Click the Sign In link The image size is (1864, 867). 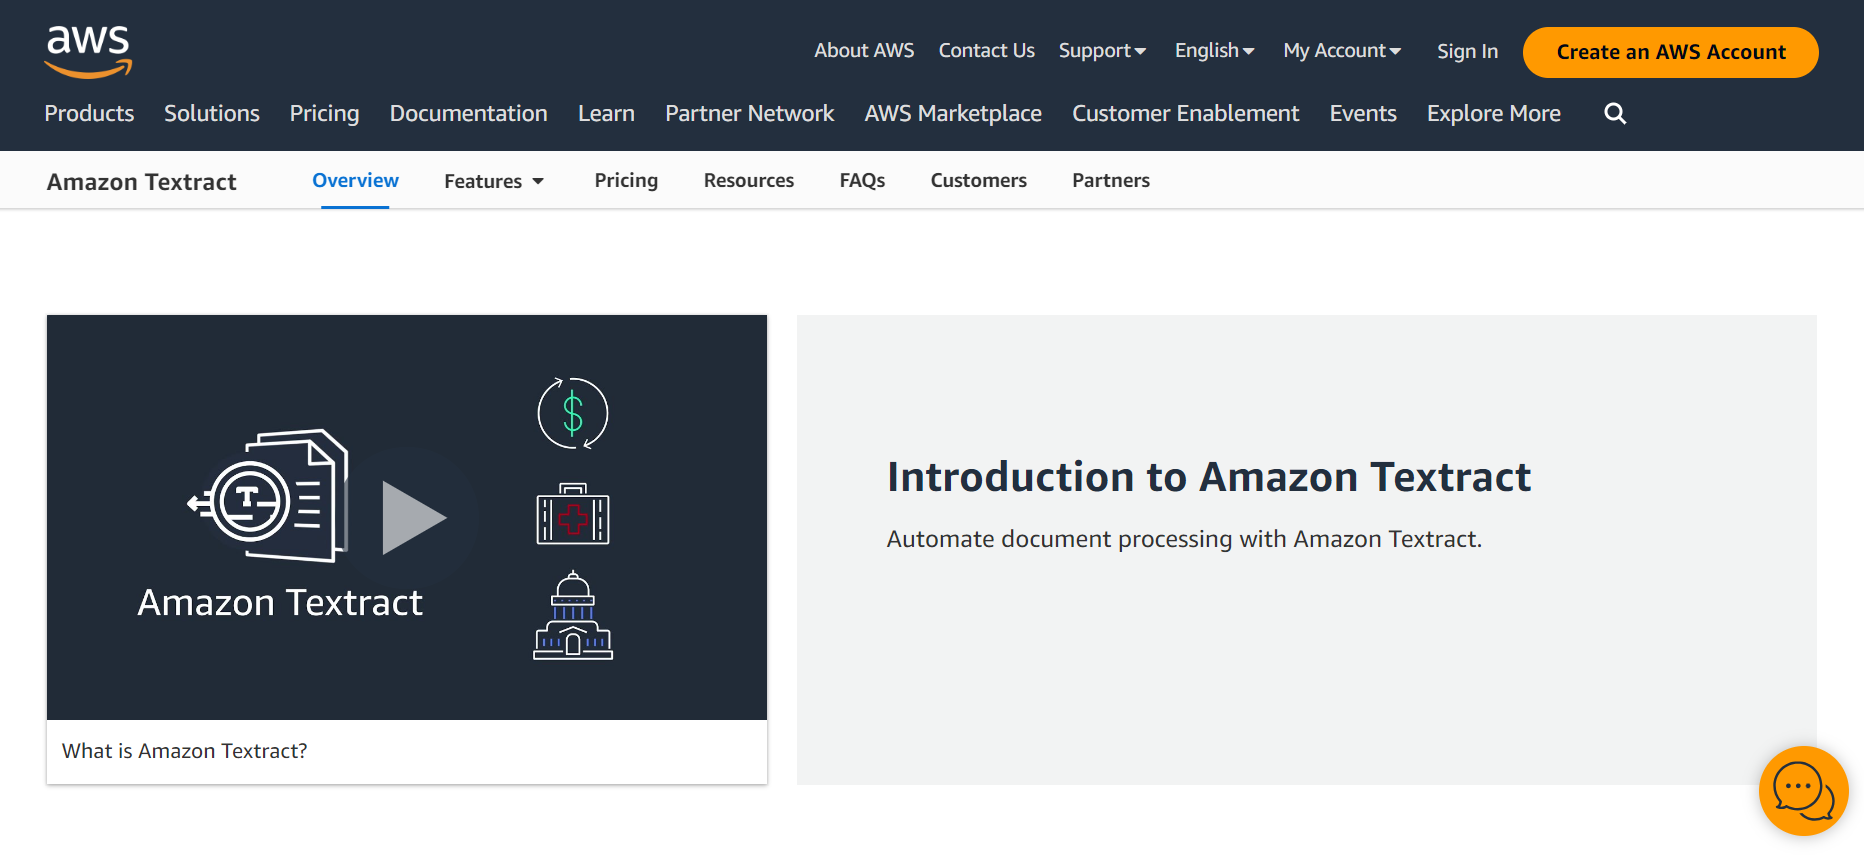pos(1467,51)
